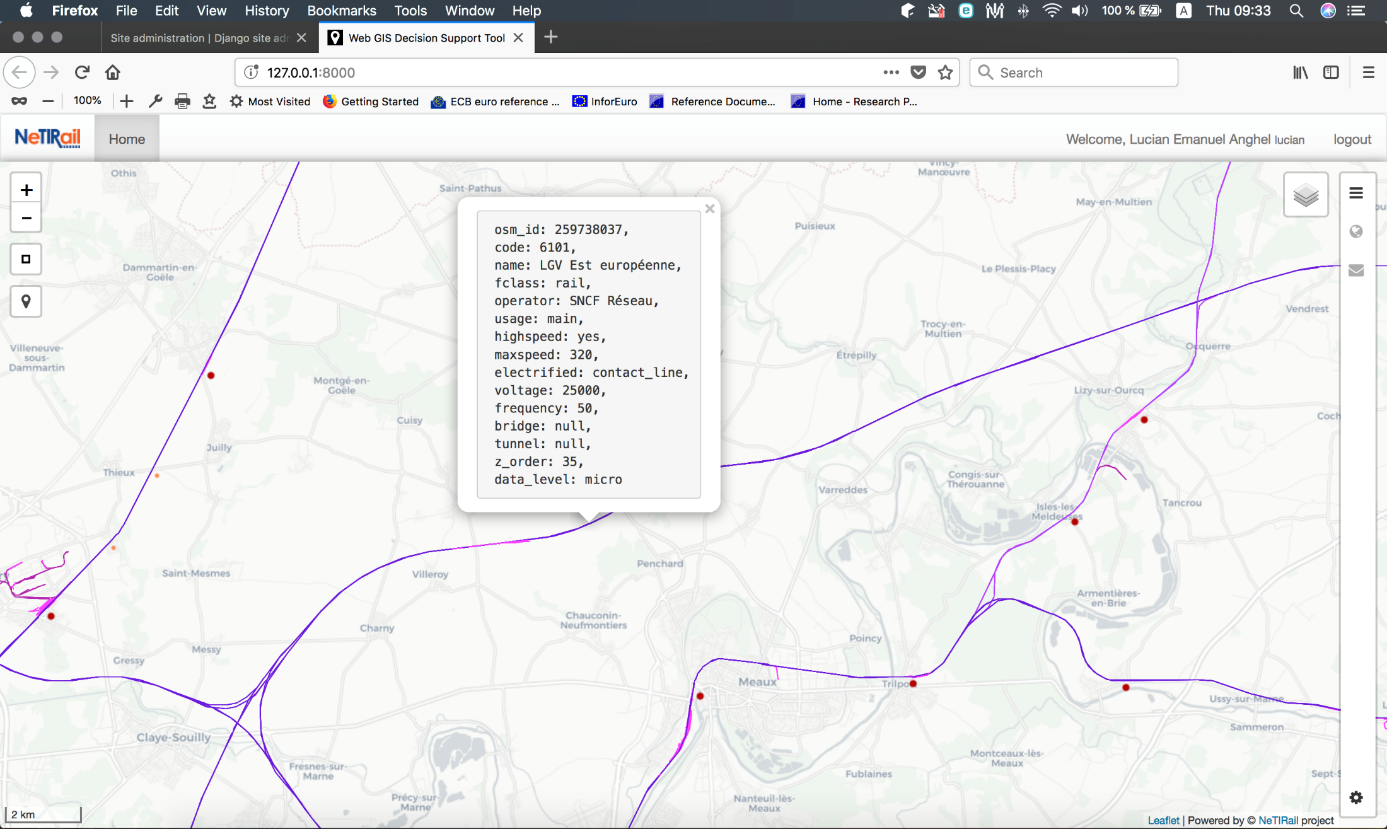Image resolution: width=1387 pixels, height=829 pixels.
Task: Open the map layers control
Action: (x=1305, y=195)
